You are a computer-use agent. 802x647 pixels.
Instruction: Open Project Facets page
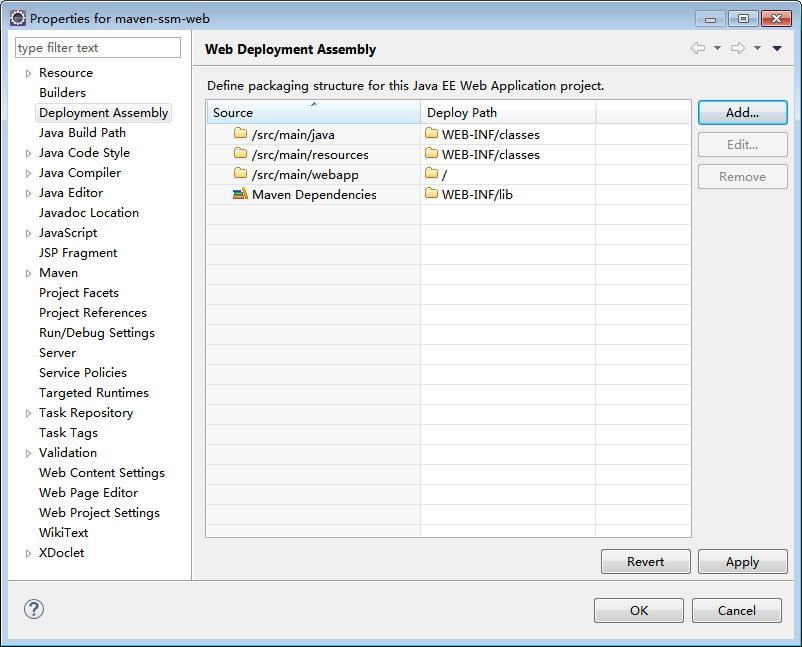(x=79, y=293)
